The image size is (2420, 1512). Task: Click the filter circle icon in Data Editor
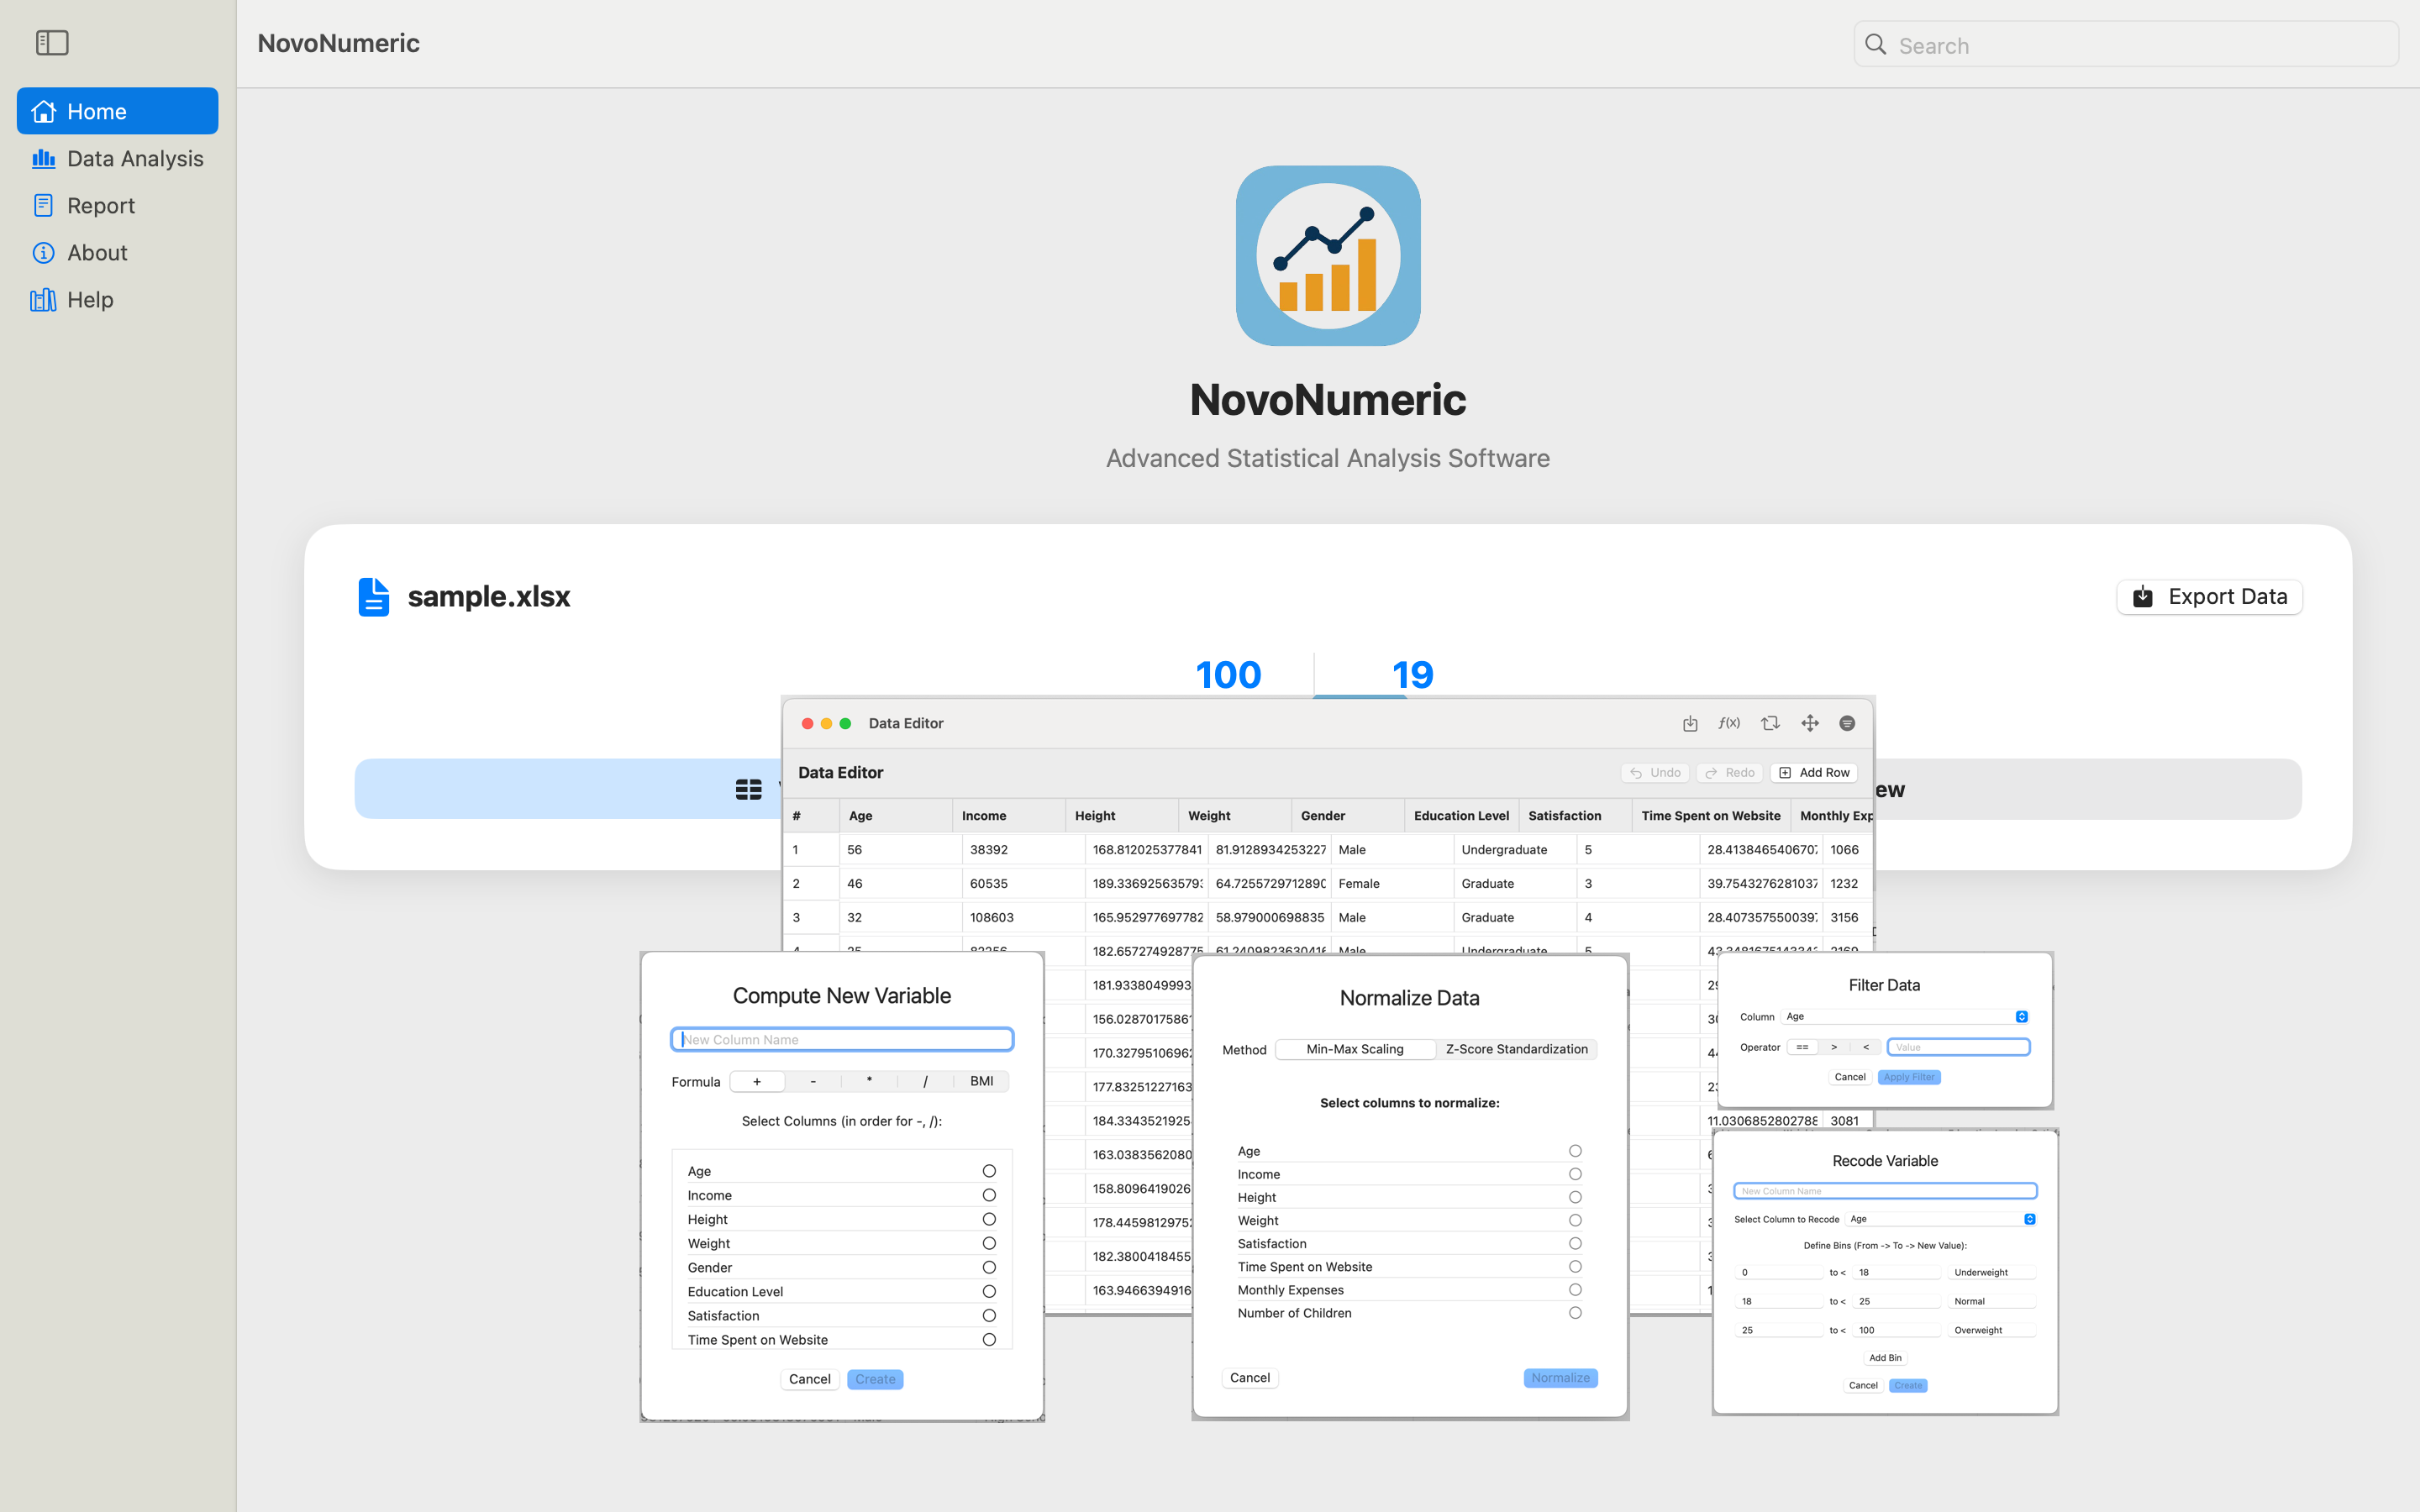pyautogui.click(x=1847, y=723)
